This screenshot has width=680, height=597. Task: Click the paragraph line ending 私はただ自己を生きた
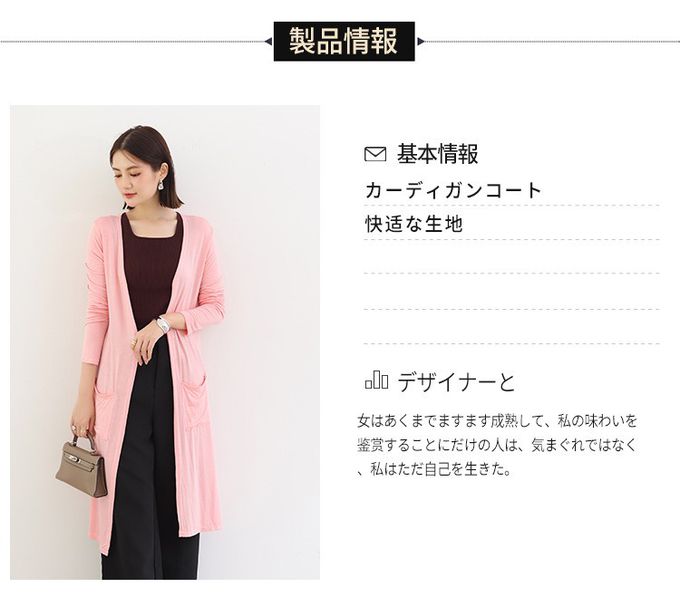(434, 469)
